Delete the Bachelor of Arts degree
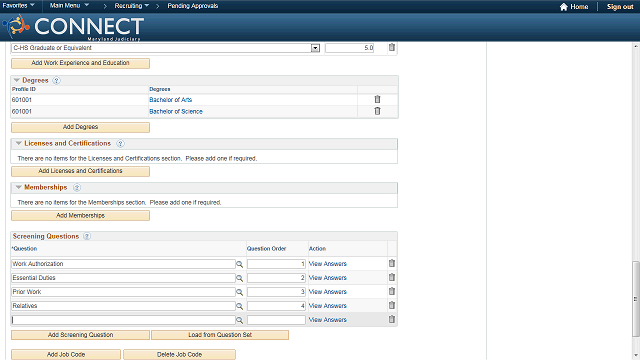640x360 pixels. click(x=378, y=99)
